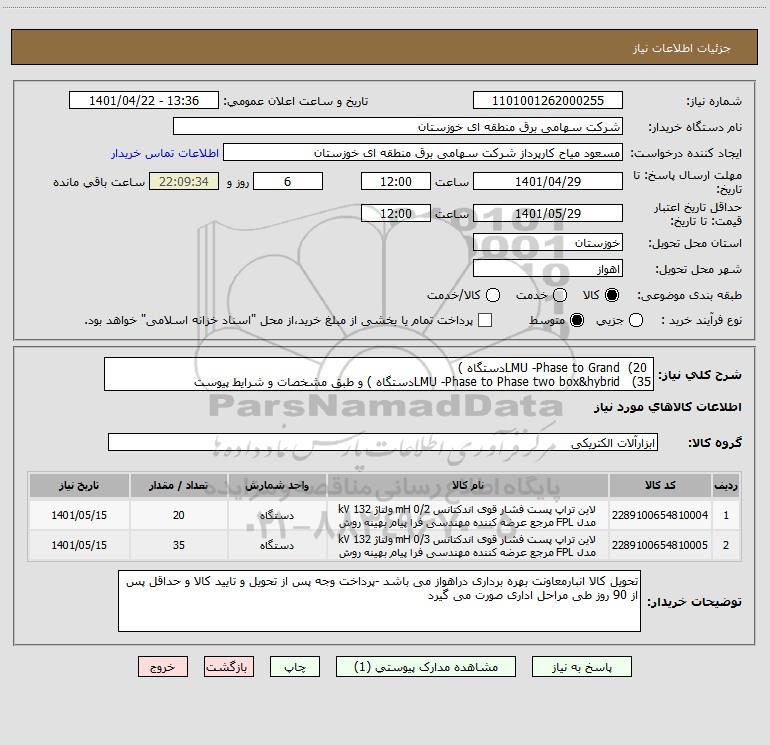
Task: Click the remaining days field showing 6
Action: tap(288, 181)
